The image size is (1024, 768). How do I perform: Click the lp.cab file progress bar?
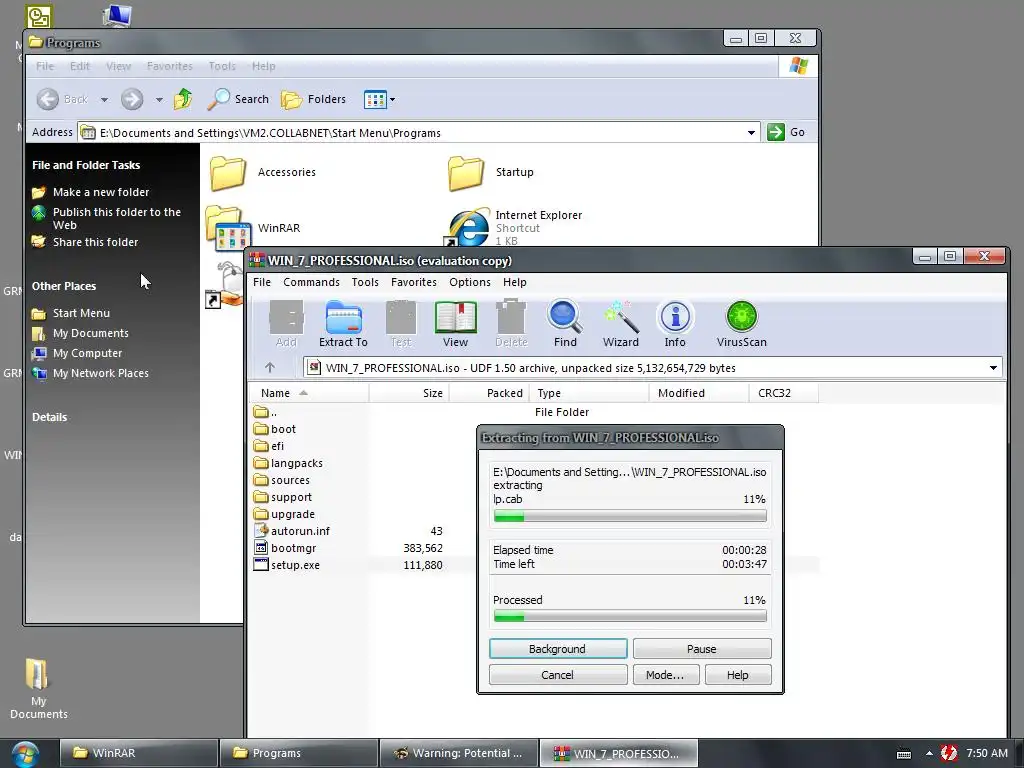tap(630, 517)
